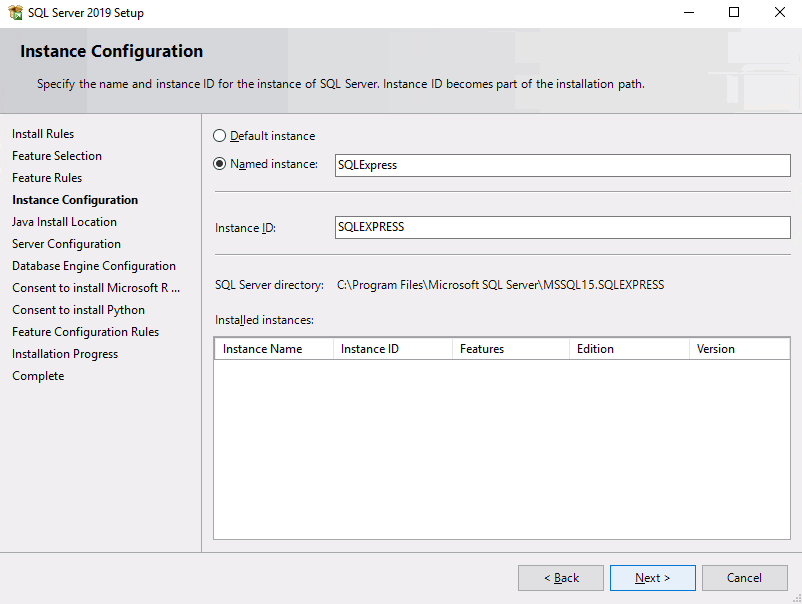The width and height of the screenshot is (802, 604).
Task: Open the Install Rules step
Action: [x=43, y=134]
